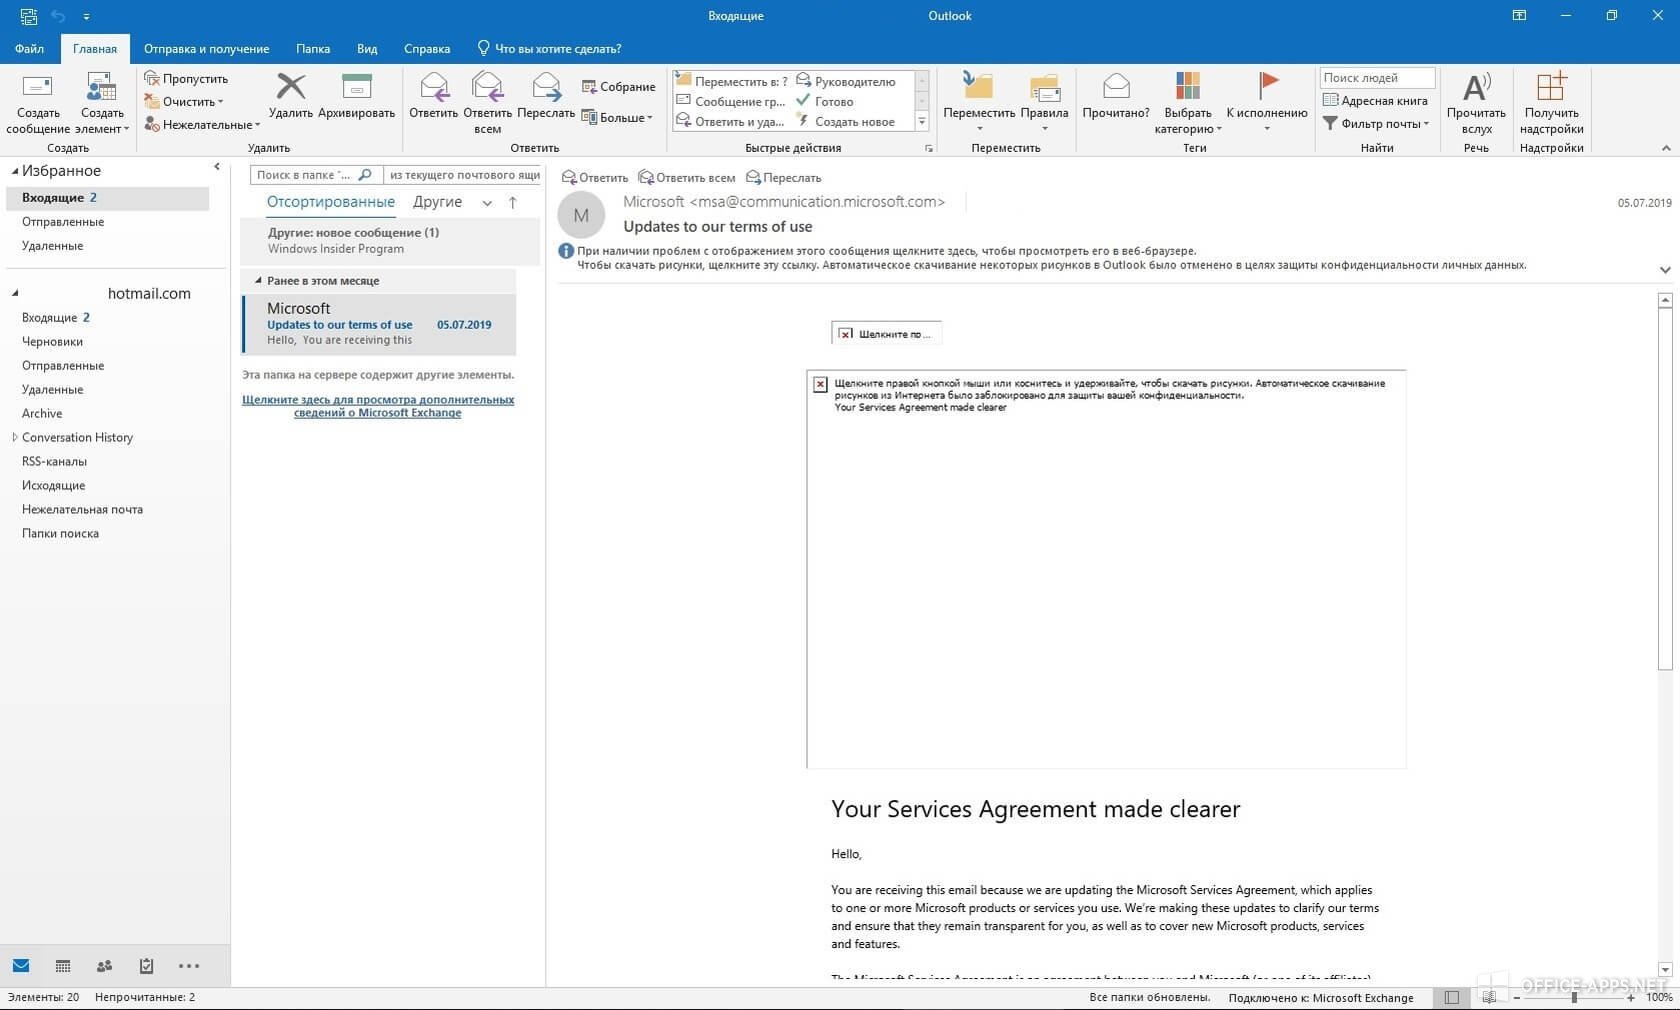Open the 'Другие: новое сообщение' notification
The width and height of the screenshot is (1680, 1010).
click(x=389, y=241)
